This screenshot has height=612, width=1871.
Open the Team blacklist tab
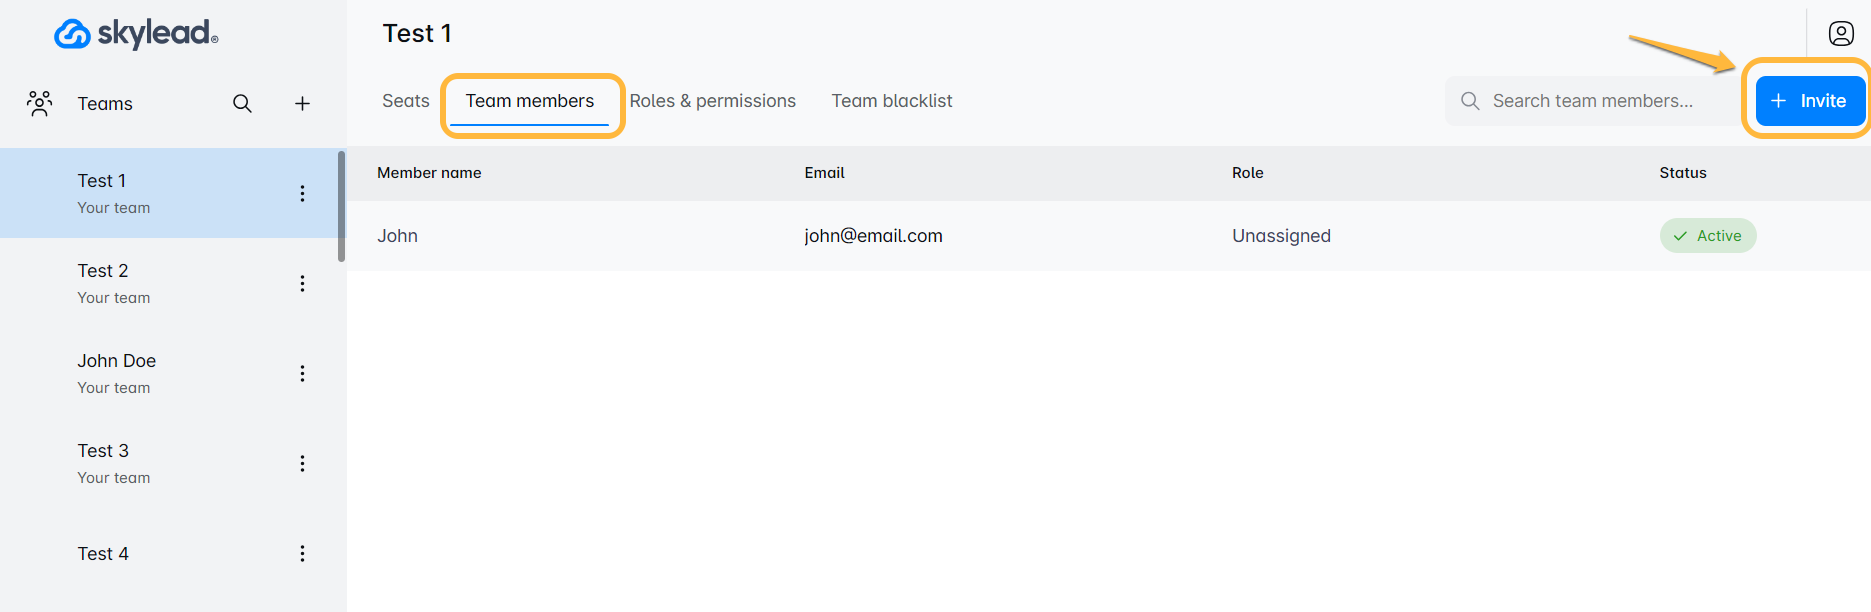tap(892, 101)
